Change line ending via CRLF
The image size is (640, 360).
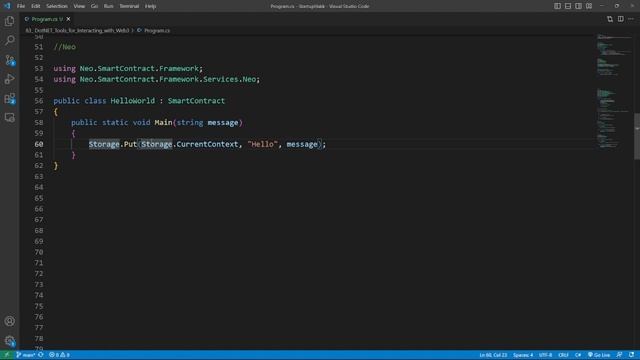(x=563, y=355)
